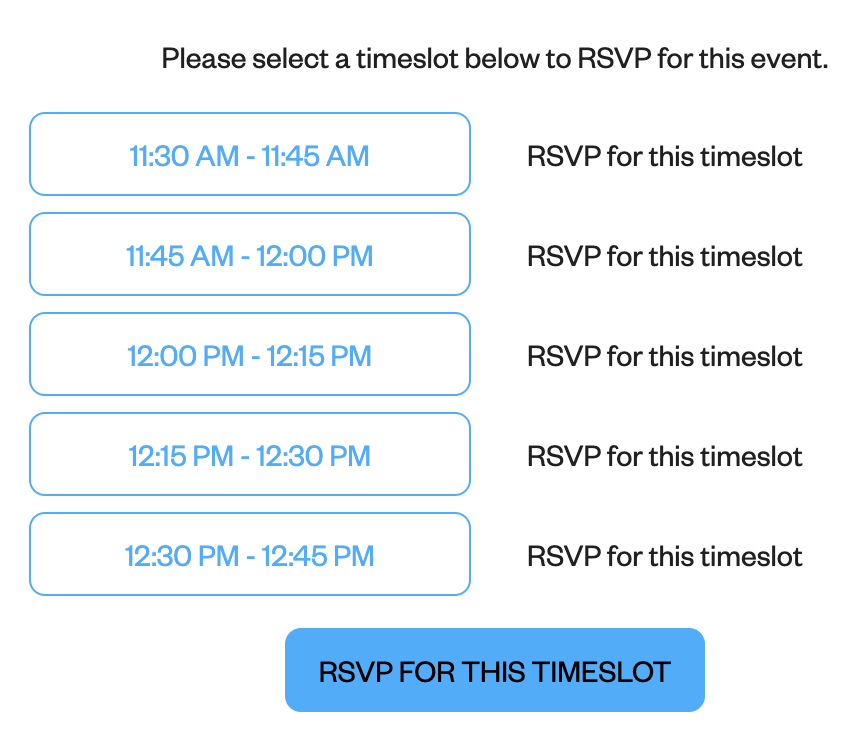
Task: Select the timeslot beginning at 12:30 PM
Action: point(250,554)
